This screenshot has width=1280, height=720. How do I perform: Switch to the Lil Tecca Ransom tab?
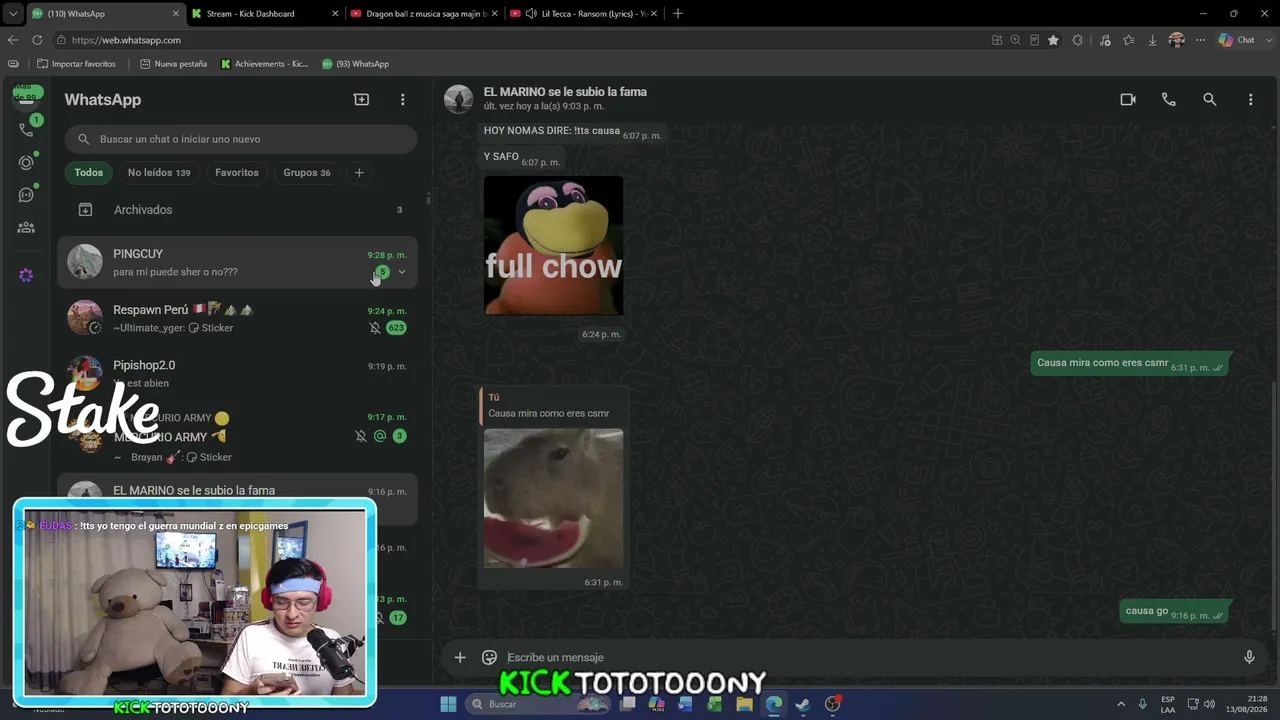582,14
